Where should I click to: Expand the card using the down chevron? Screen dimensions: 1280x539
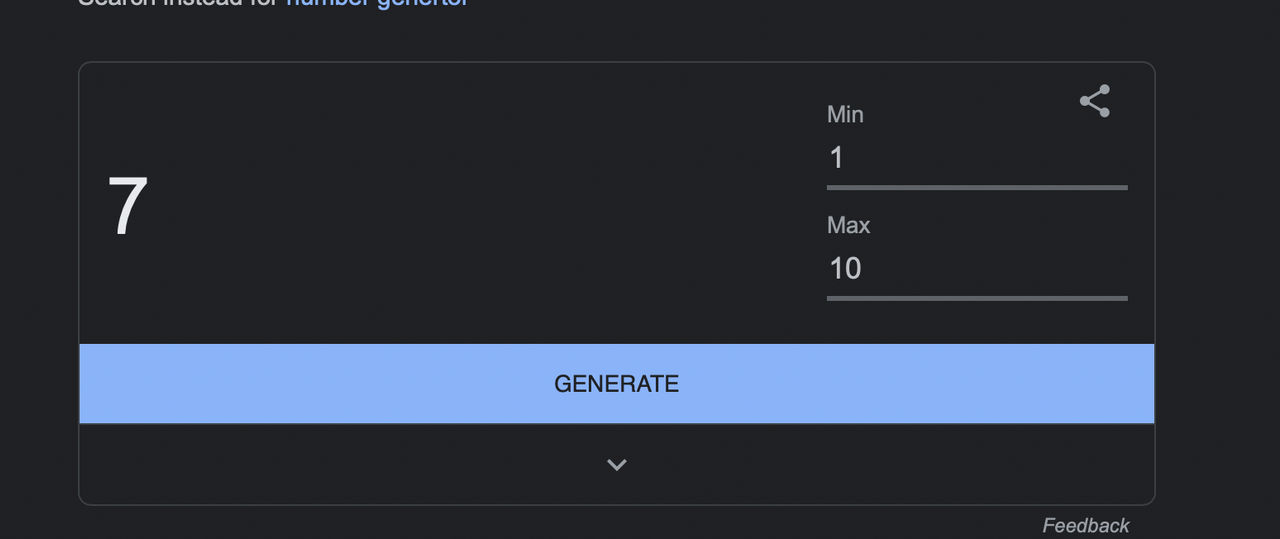[x=617, y=464]
